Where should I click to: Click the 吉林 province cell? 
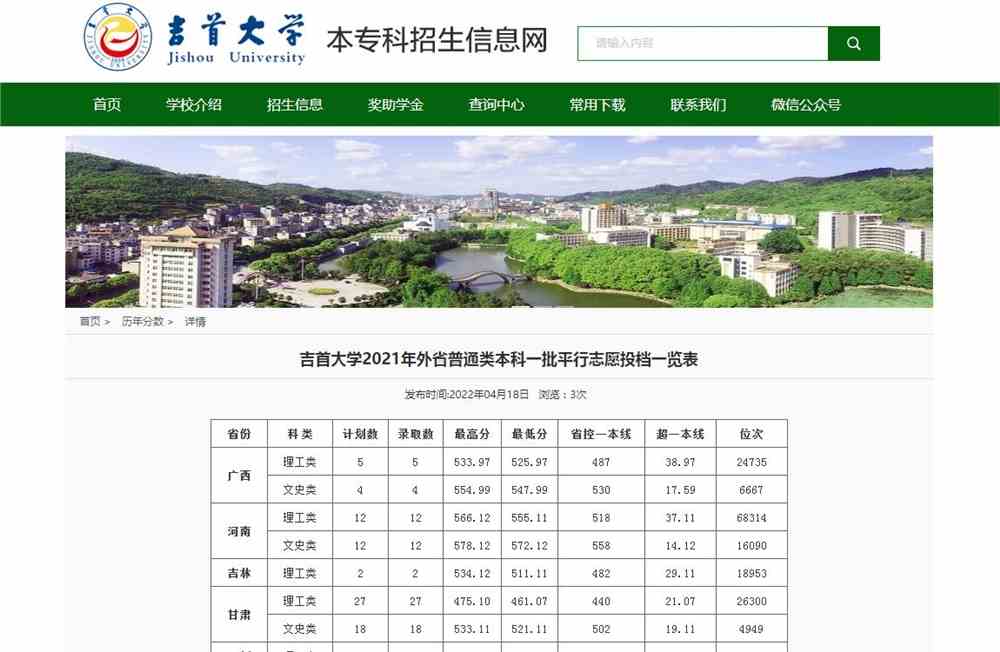(239, 573)
